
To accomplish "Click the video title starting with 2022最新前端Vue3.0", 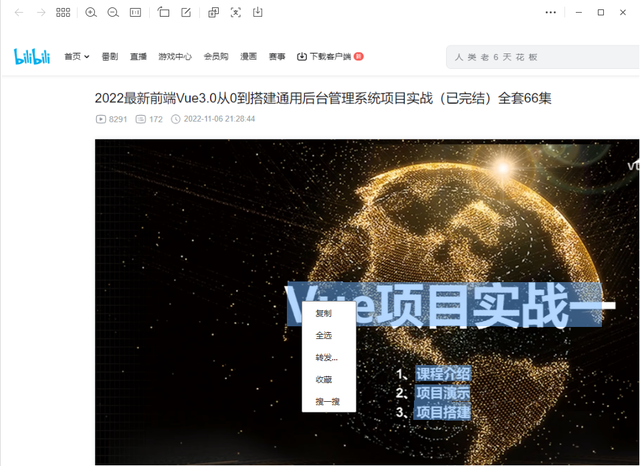I will tap(323, 98).
